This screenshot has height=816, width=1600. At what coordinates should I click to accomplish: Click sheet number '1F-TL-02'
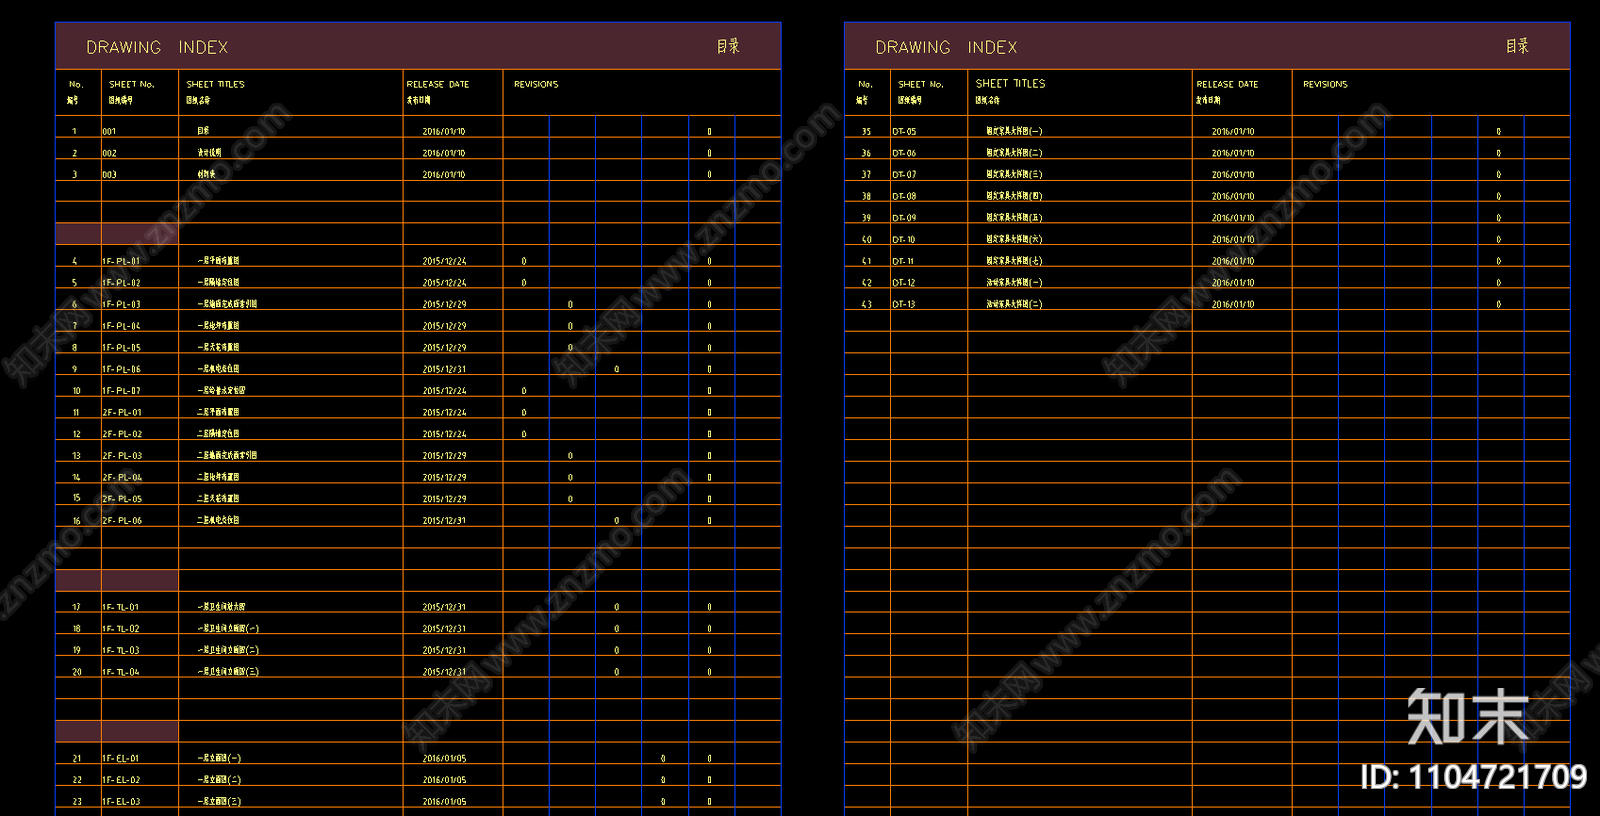pos(121,629)
